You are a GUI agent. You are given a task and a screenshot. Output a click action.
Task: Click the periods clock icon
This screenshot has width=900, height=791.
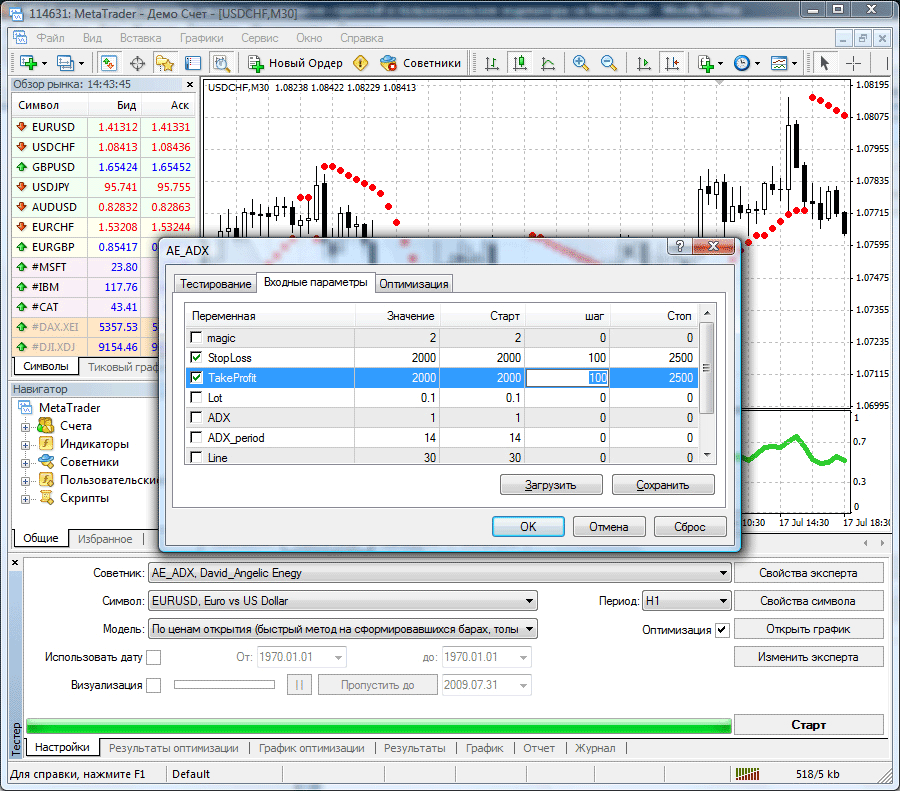click(x=742, y=63)
